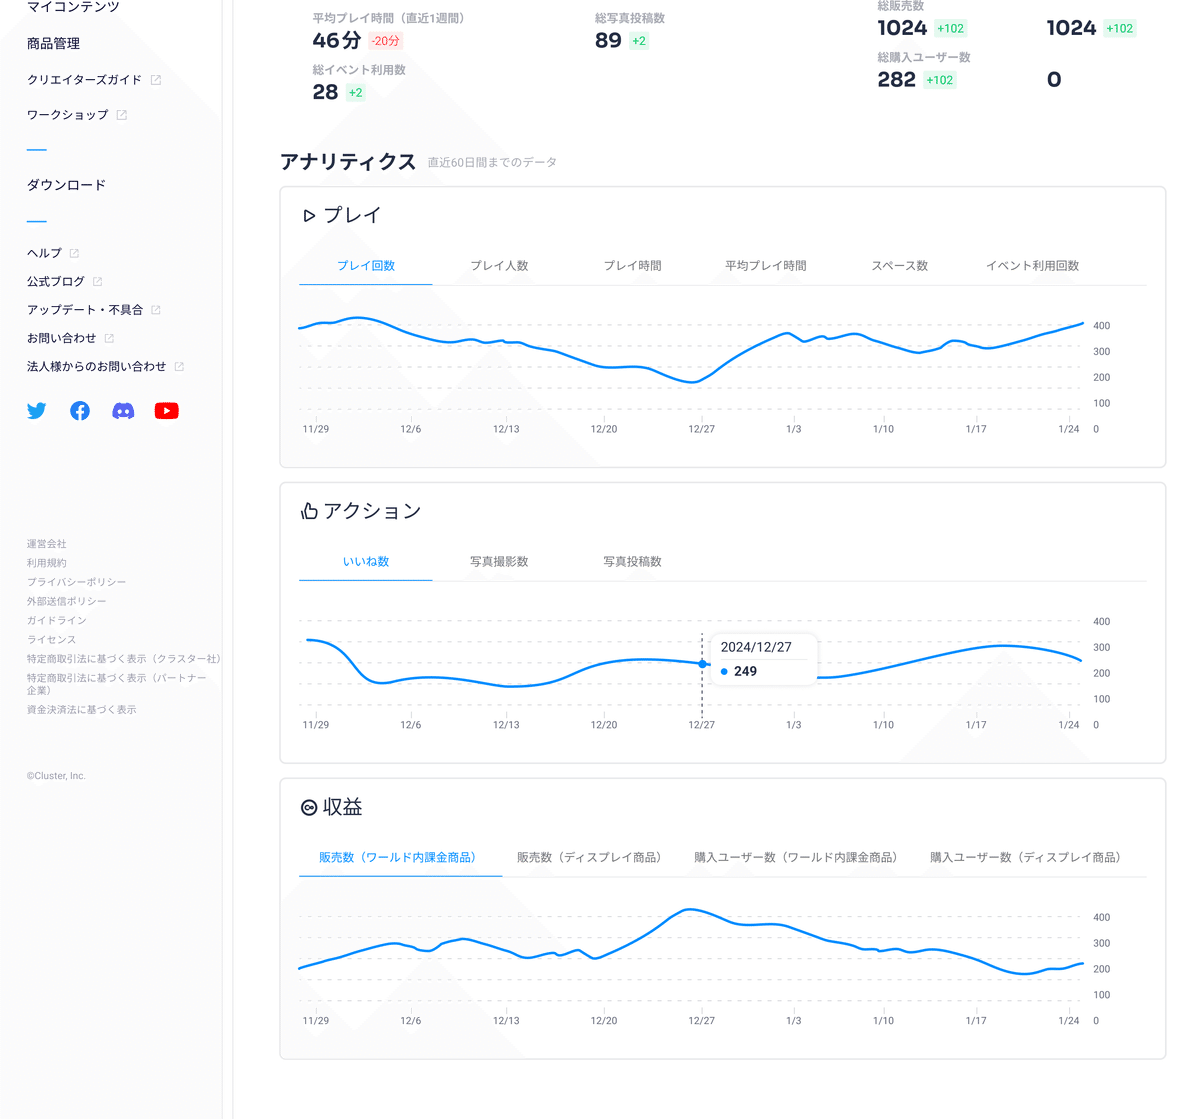This screenshot has width=1200, height=1119.
Task: Open the ヘルプ link
Action: 44,253
